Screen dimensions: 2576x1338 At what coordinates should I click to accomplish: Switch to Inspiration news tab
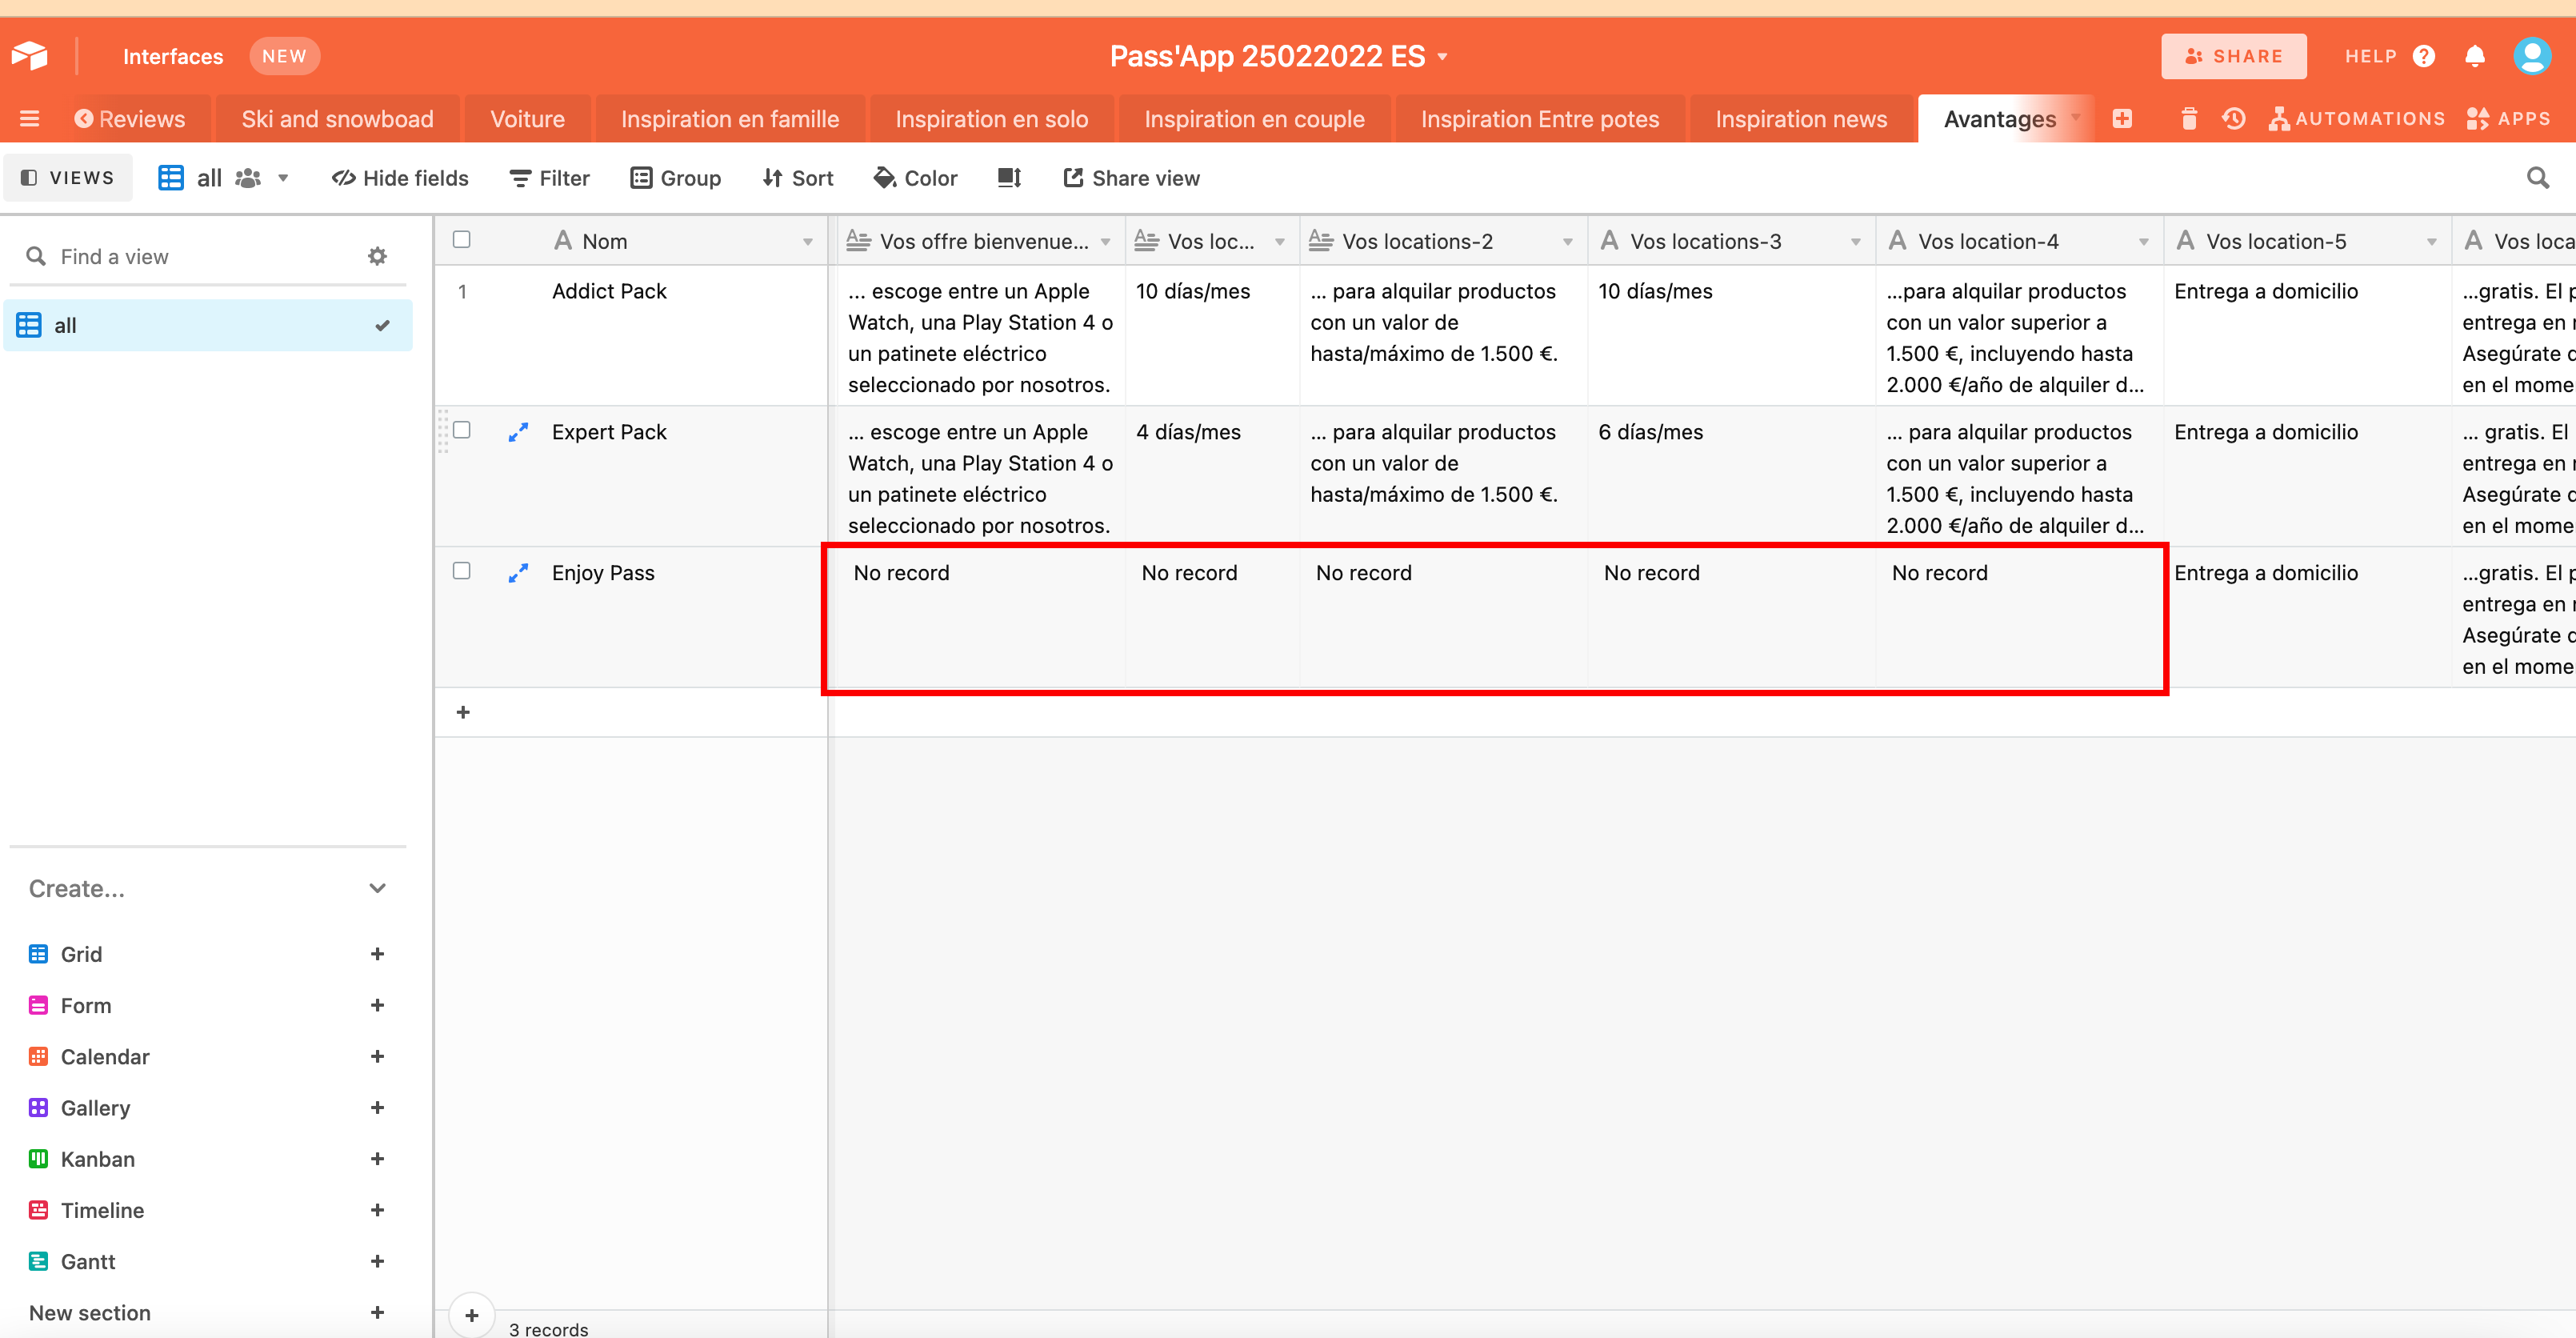(1801, 119)
